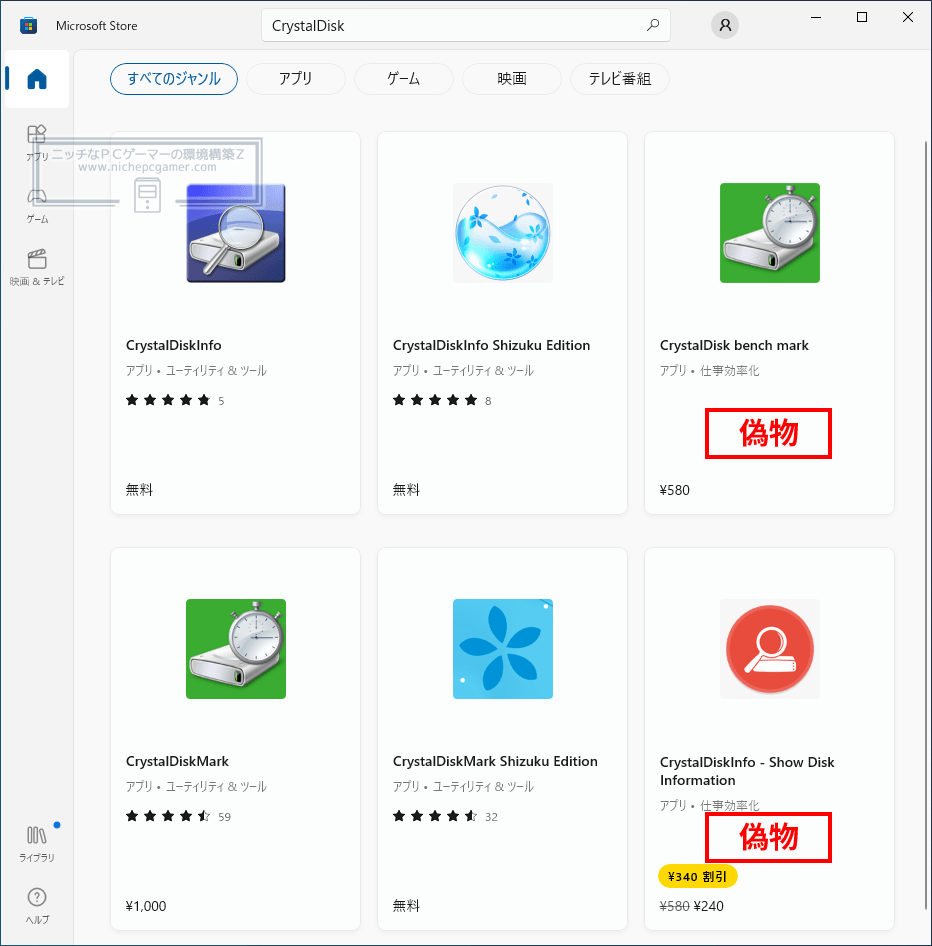
Task: Click the ¥1,000 price of CrystalDiskMark
Action: 146,906
